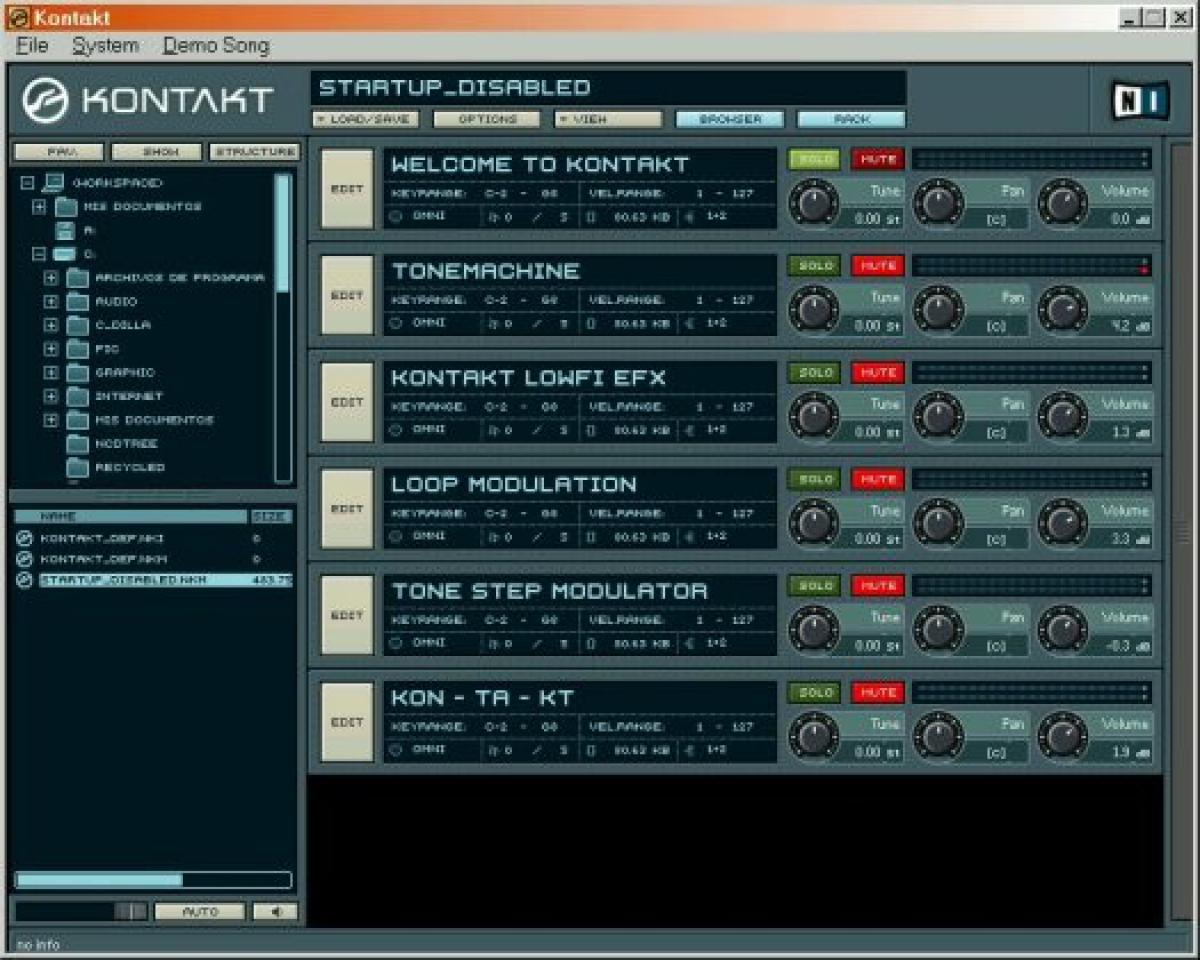Click the Kontakt logo in the header
This screenshot has width=1200, height=960.
click(148, 100)
